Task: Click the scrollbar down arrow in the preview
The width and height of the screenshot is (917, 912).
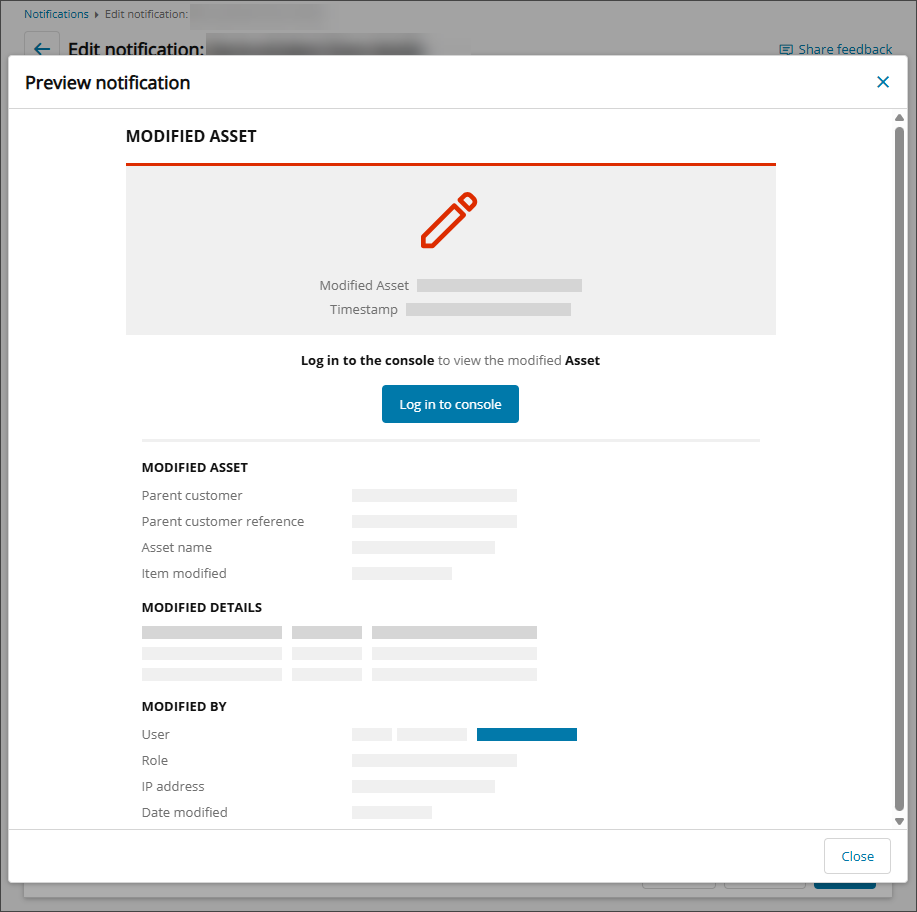Action: click(899, 821)
